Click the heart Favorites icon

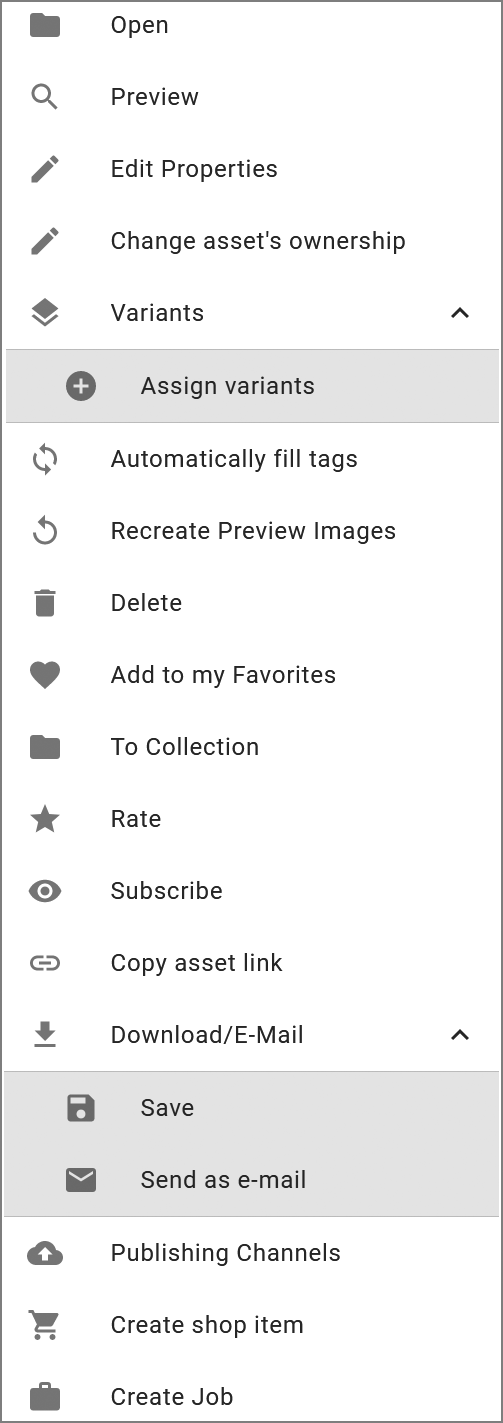pos(45,675)
